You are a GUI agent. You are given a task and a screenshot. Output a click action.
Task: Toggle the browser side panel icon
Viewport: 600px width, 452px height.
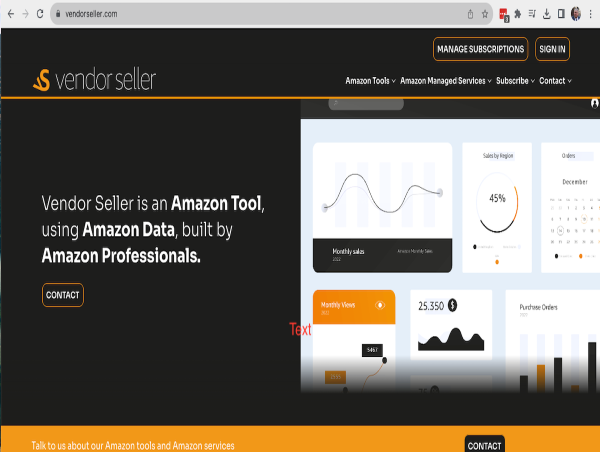click(x=561, y=14)
